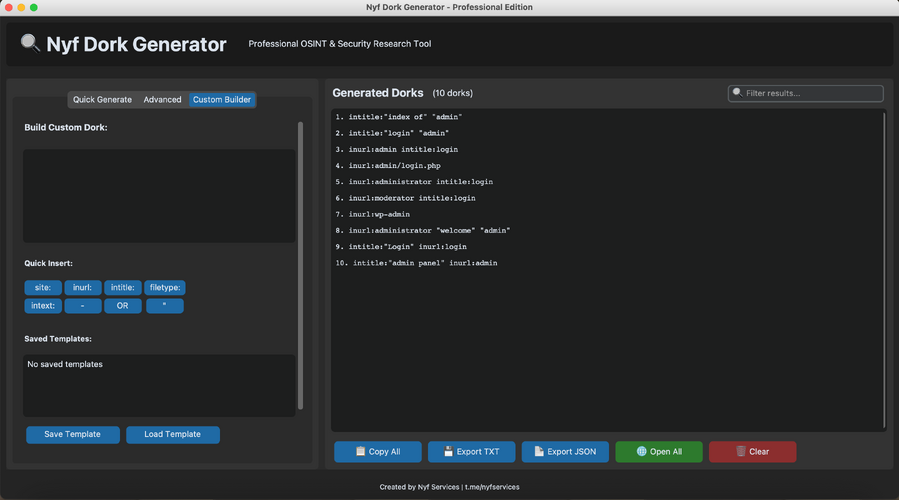This screenshot has width=899, height=500.
Task: Insert the filetype: operator
Action: [164, 288]
